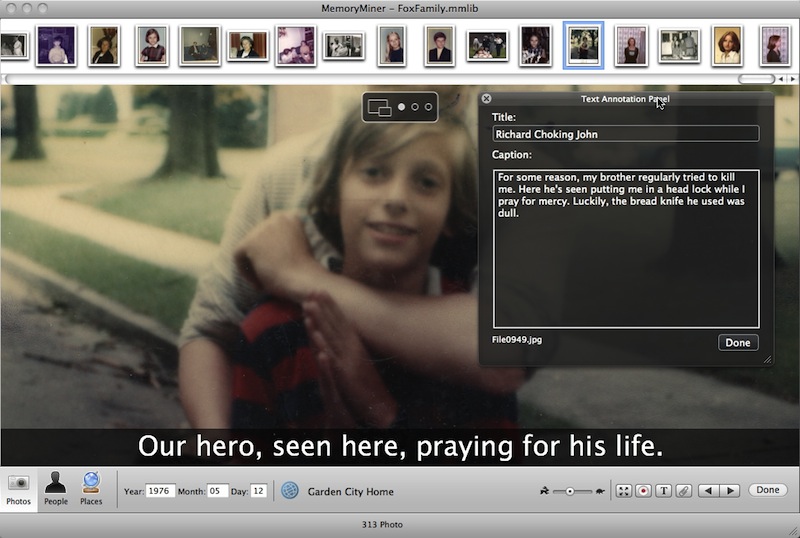This screenshot has width=800, height=538.
Task: Go to the previous photo arrow
Action: [x=708, y=491]
